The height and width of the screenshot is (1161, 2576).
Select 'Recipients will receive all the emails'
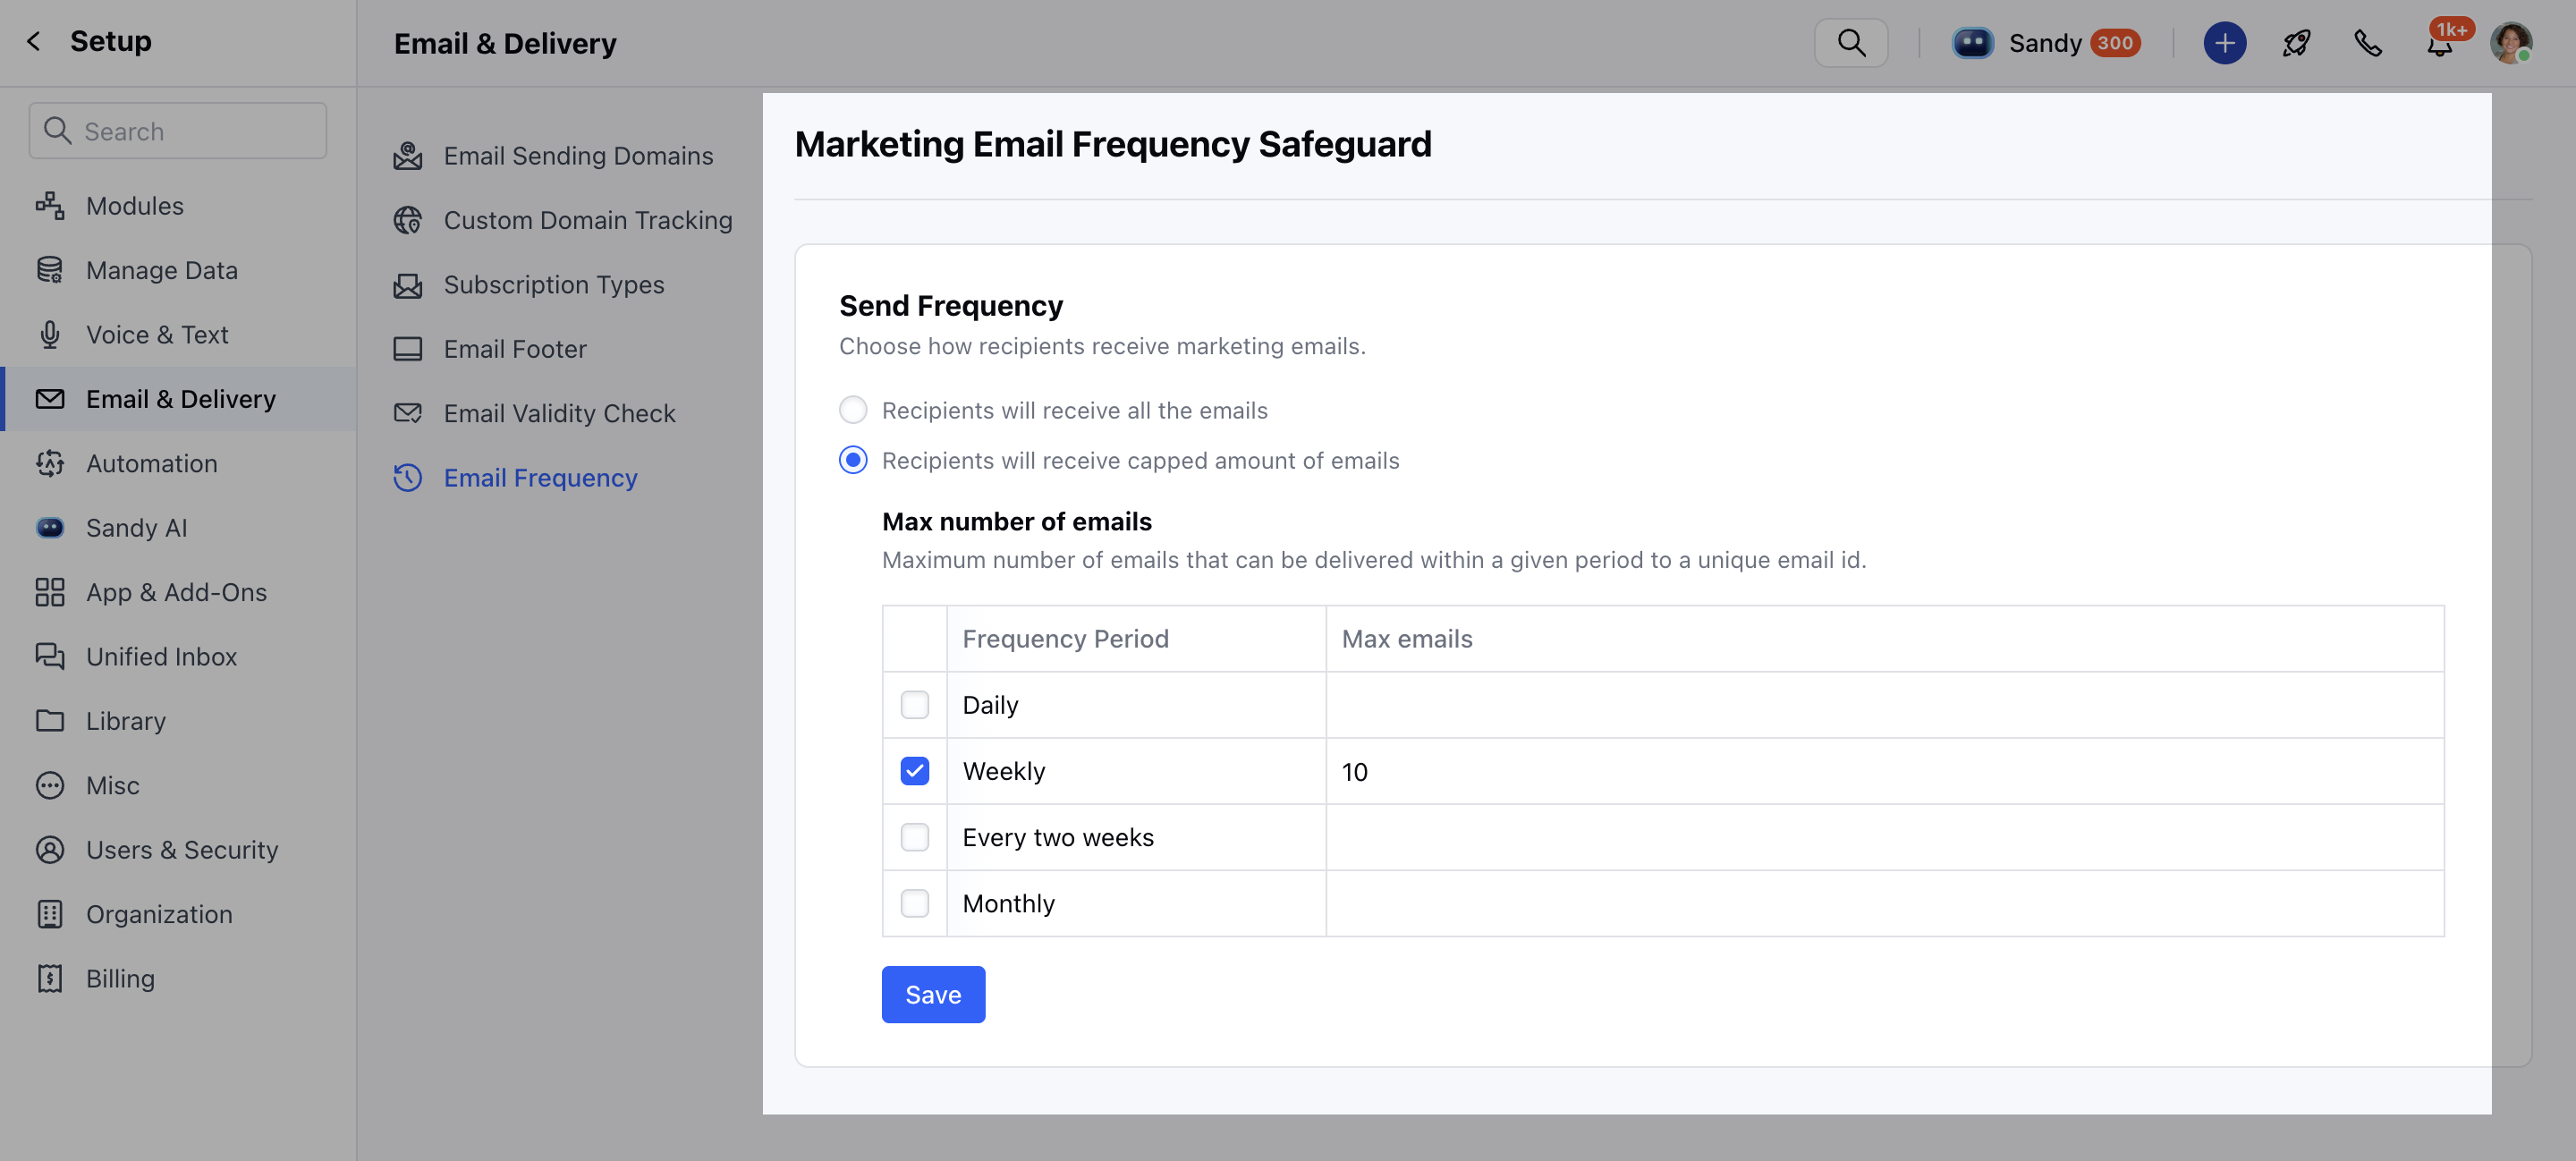pos(853,410)
